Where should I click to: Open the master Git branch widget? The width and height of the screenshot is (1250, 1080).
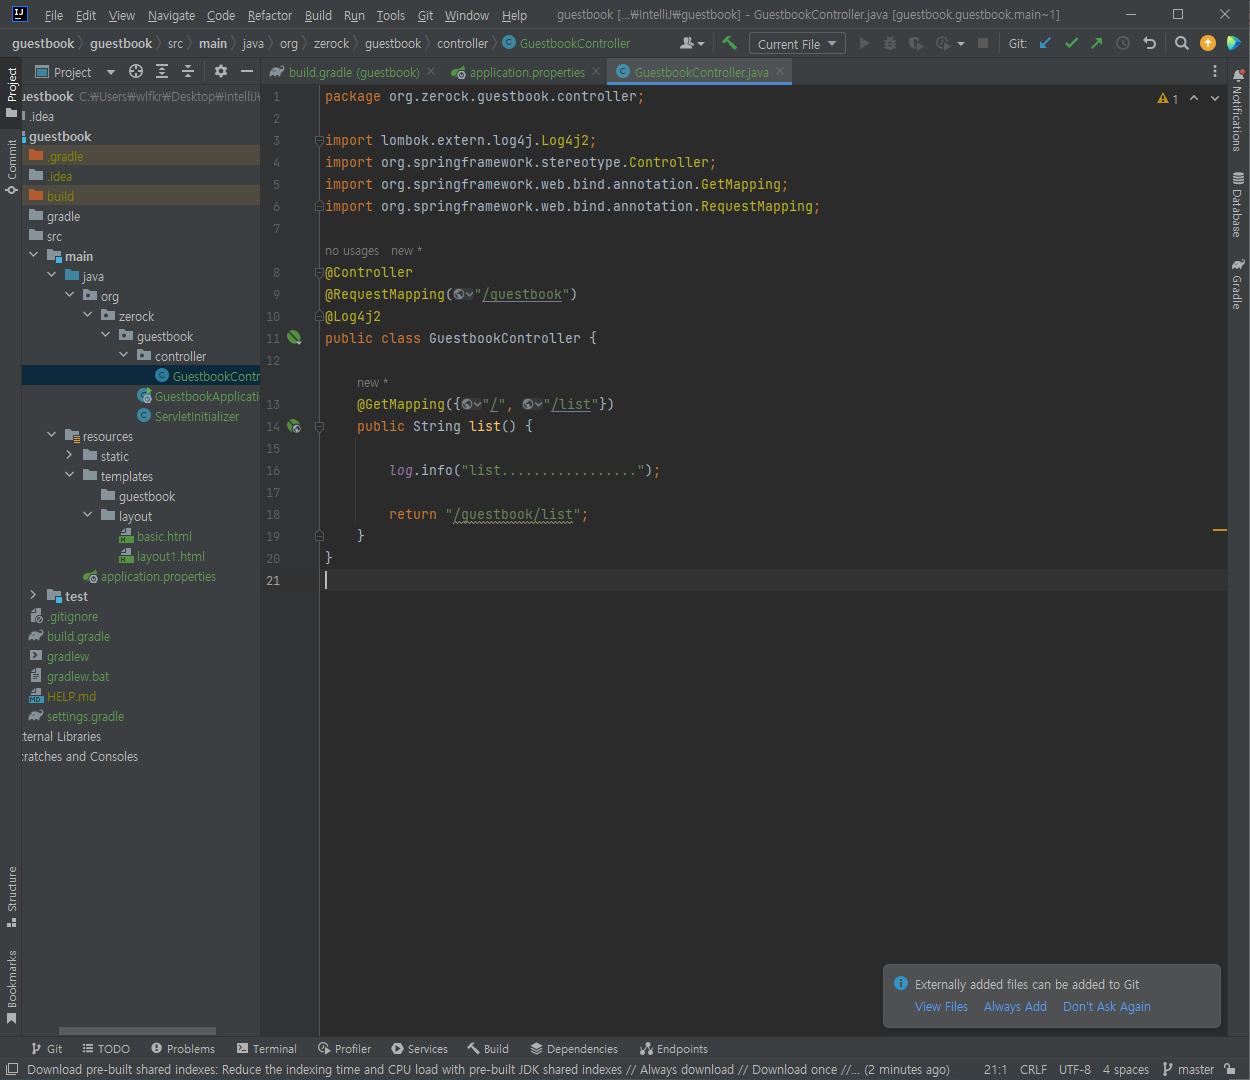1188,1069
